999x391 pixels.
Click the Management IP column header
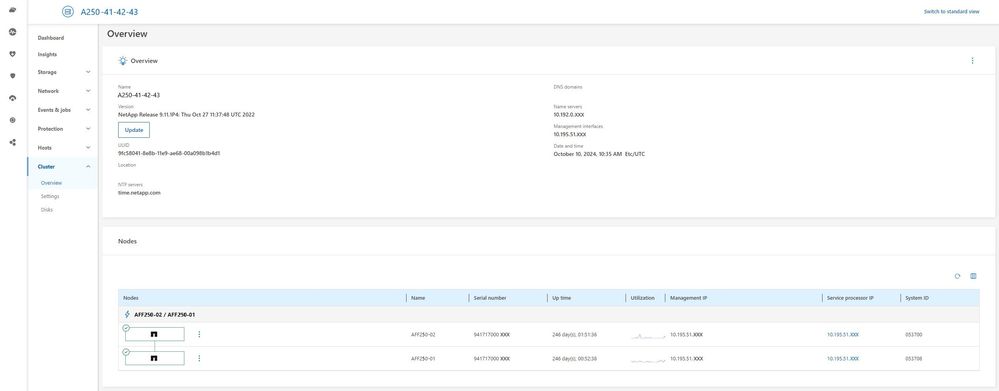click(x=688, y=298)
